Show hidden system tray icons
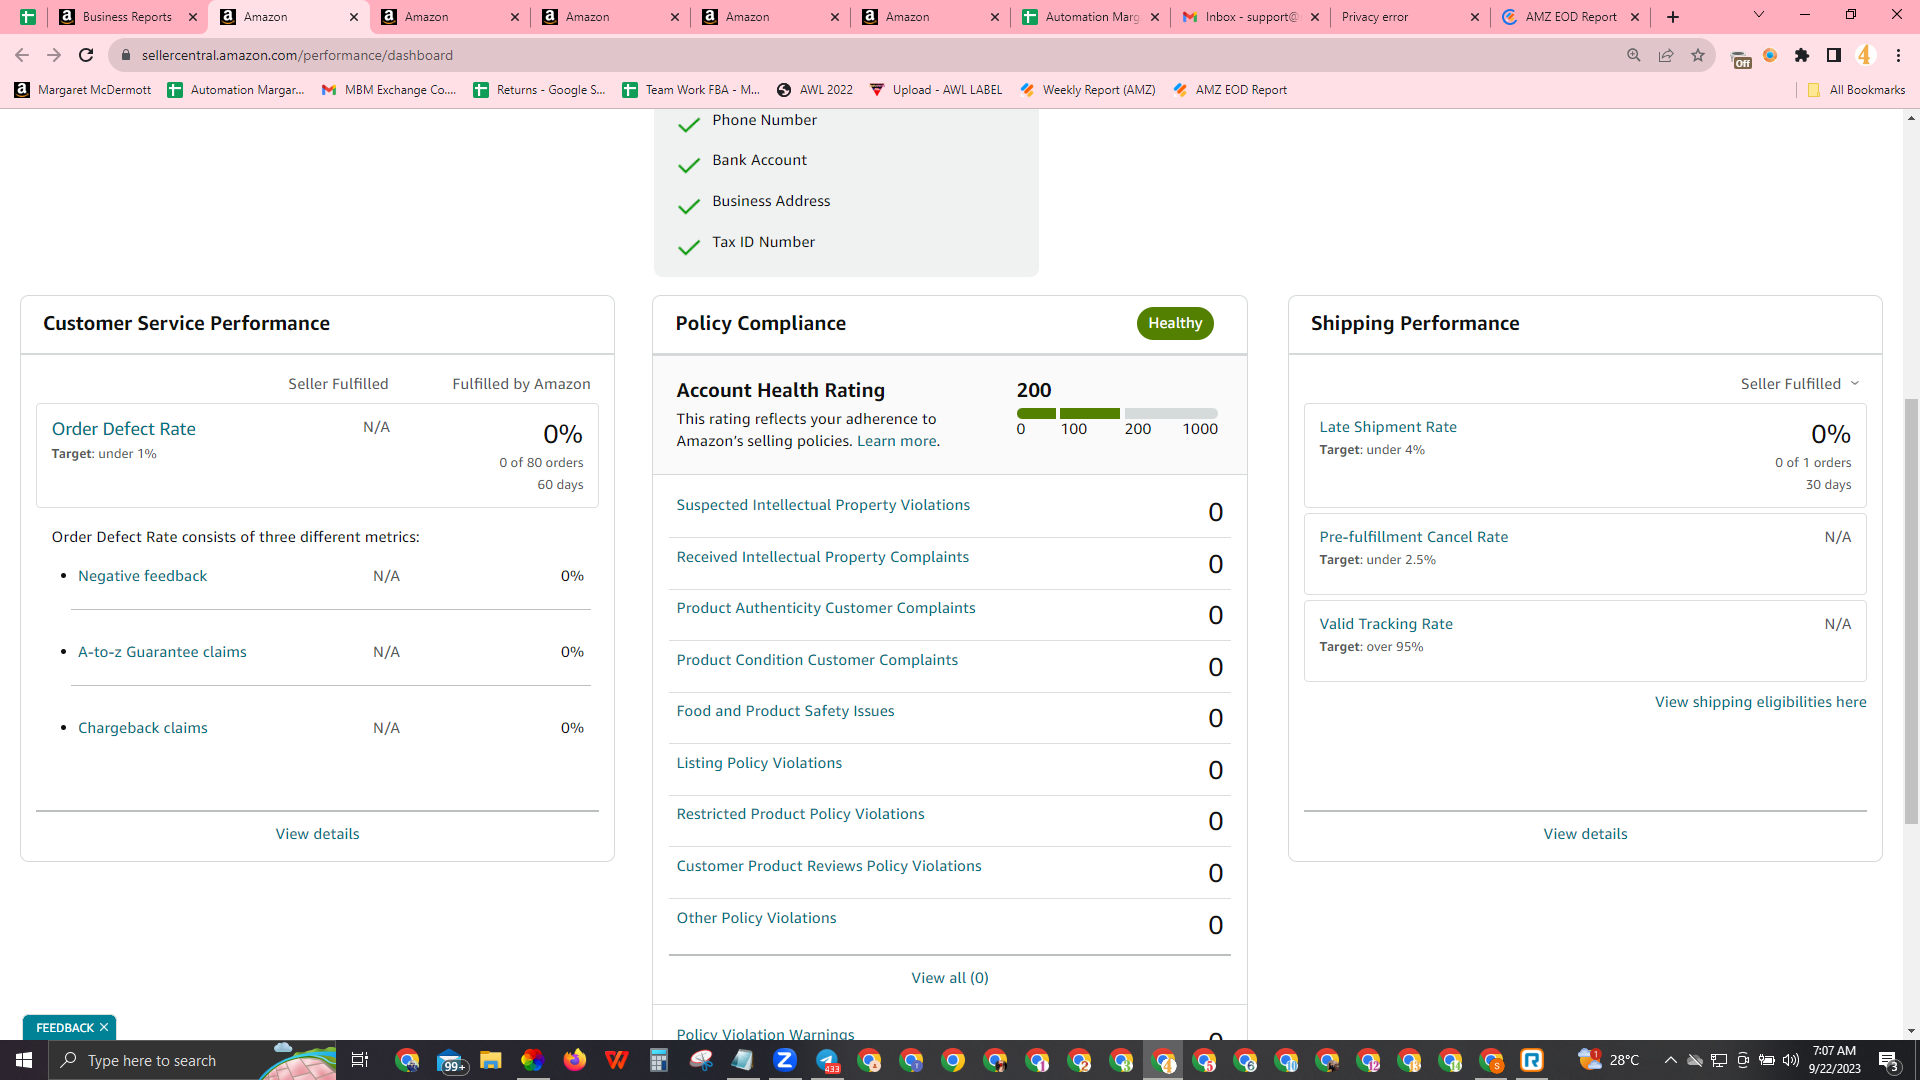 (1670, 1060)
